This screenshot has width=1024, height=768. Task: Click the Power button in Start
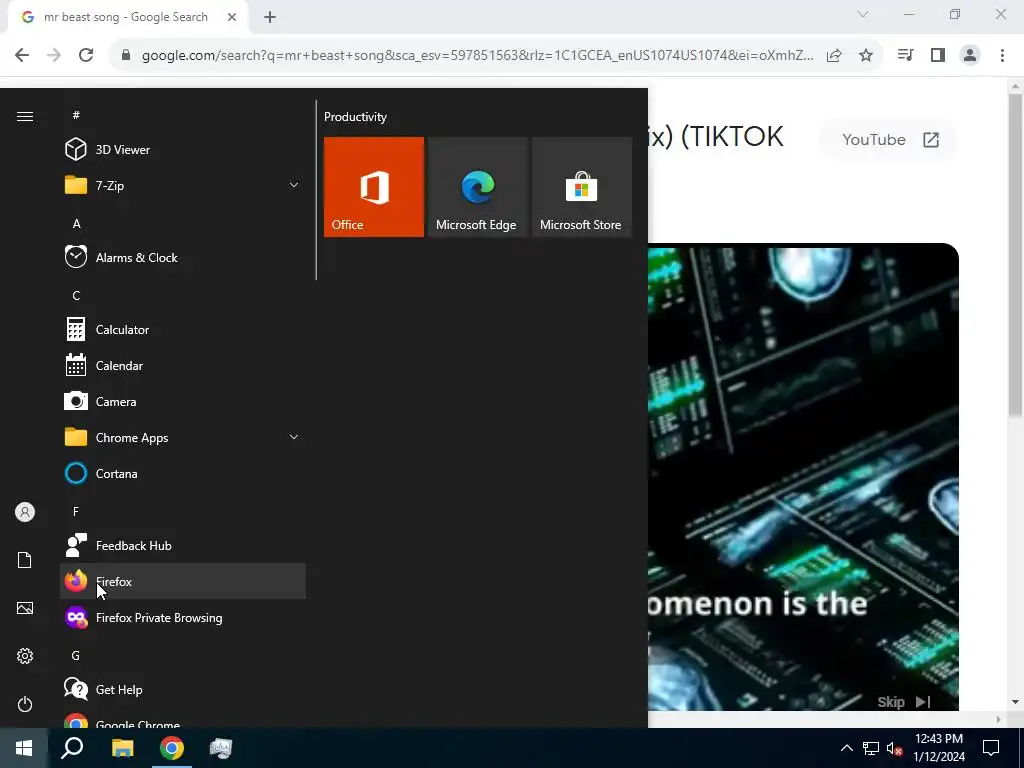pos(25,704)
